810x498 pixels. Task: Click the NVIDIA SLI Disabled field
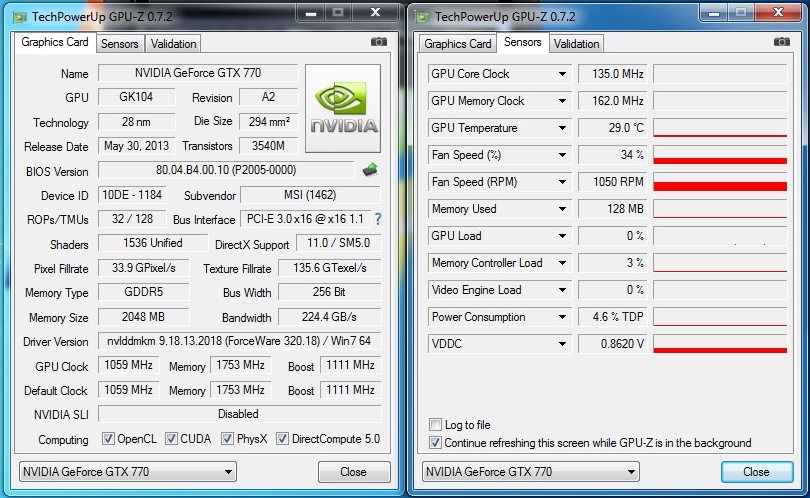(x=239, y=414)
